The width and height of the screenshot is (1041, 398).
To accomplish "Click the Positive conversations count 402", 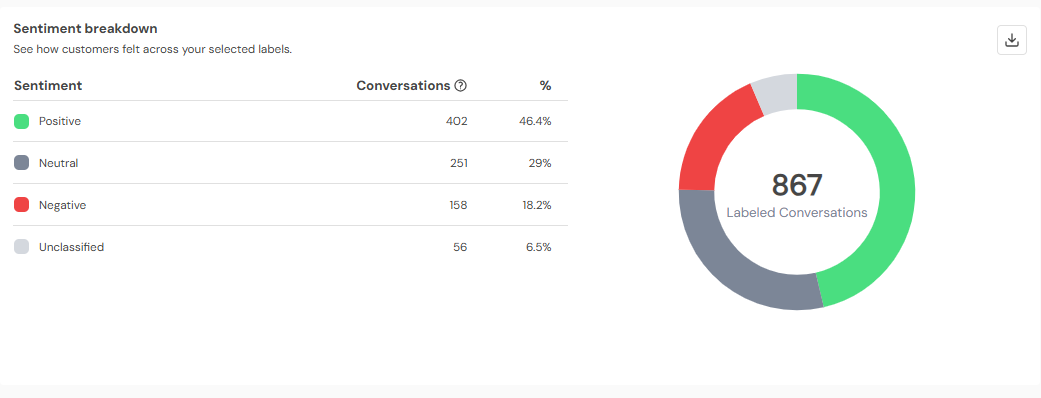I will 457,121.
